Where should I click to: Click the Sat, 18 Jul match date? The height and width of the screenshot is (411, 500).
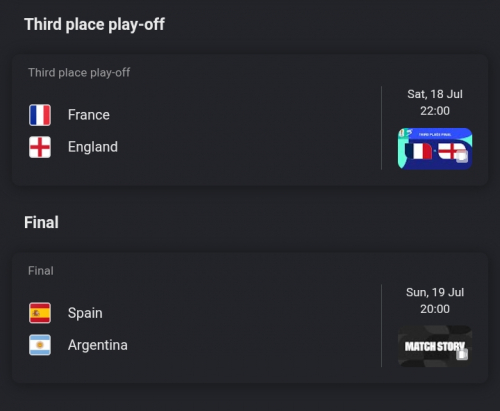coord(435,94)
